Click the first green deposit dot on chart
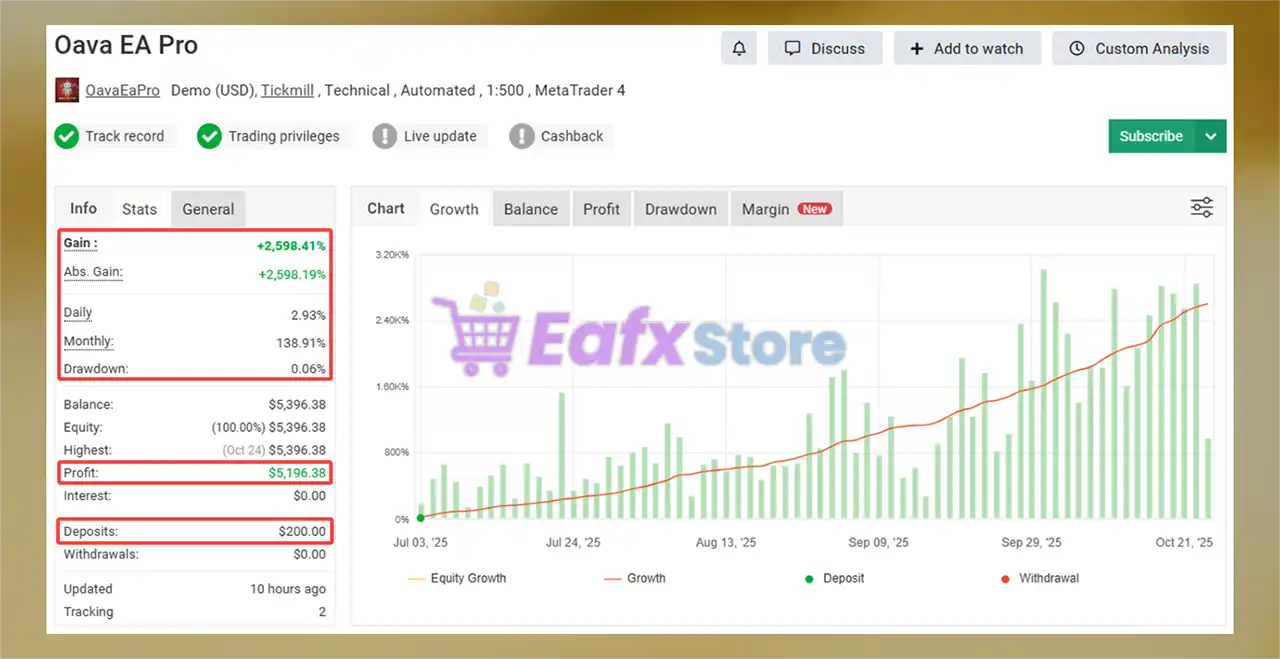Viewport: 1280px width, 659px height. (x=421, y=518)
